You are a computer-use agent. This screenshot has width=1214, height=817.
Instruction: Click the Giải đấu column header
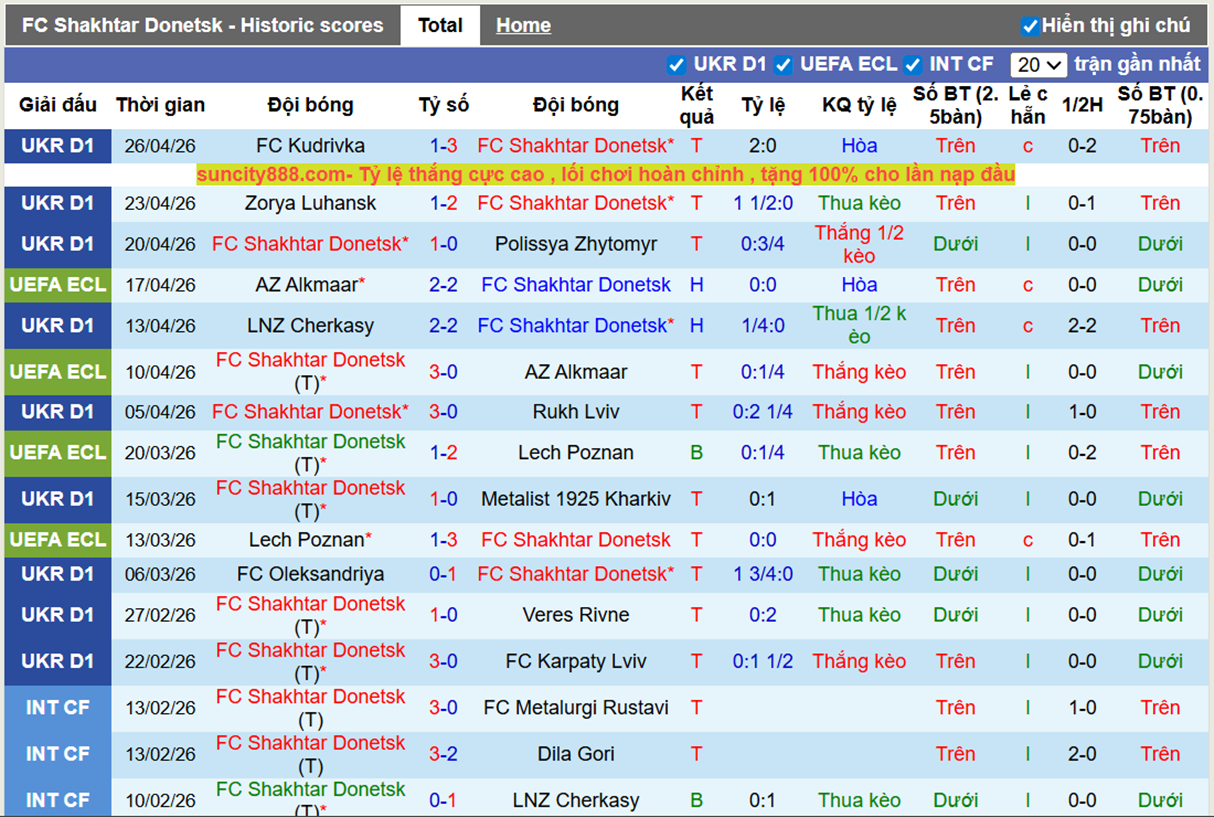(x=55, y=104)
